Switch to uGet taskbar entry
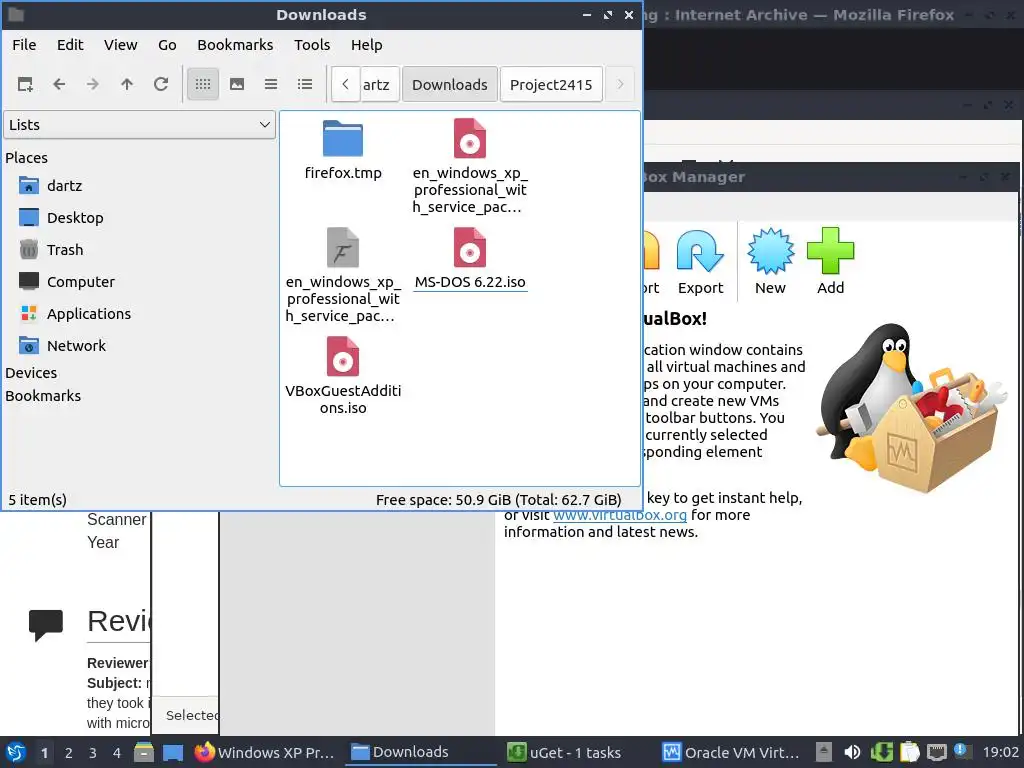 point(578,752)
